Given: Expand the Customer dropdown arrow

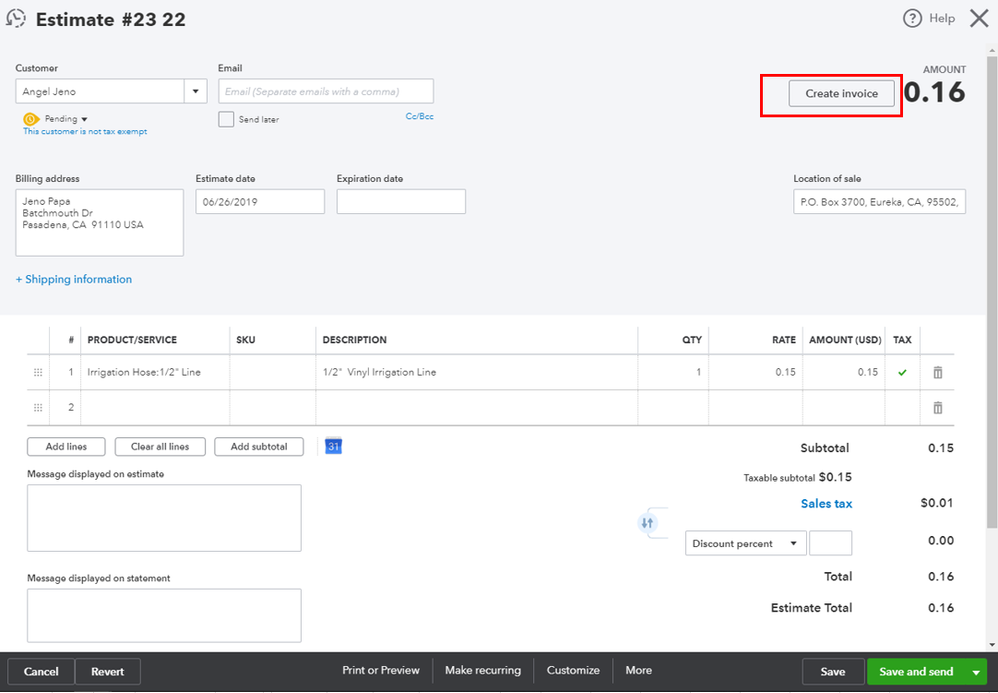Looking at the screenshot, I should [x=195, y=92].
